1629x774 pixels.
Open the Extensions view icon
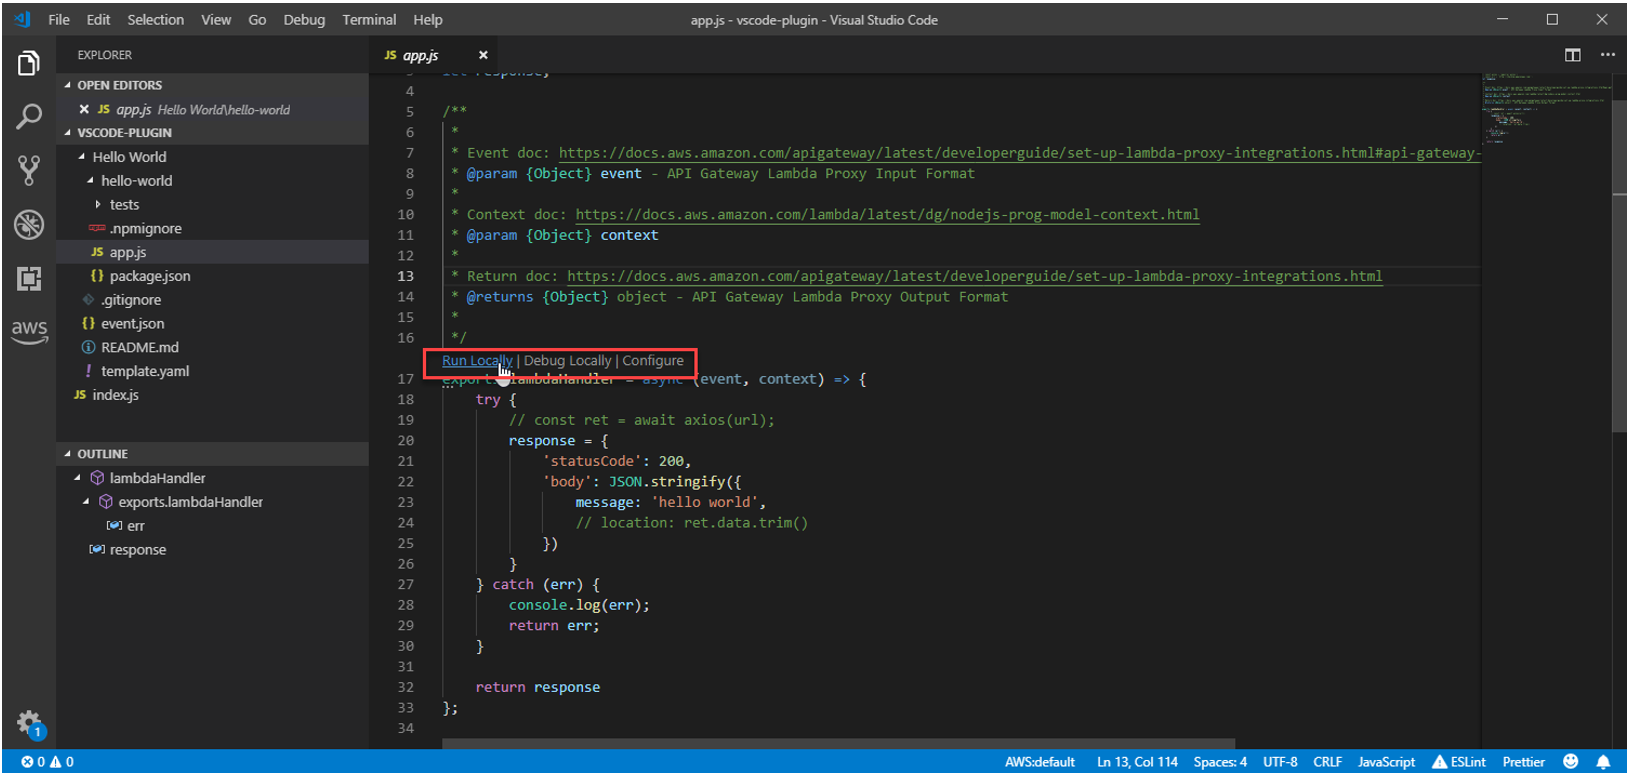click(x=29, y=279)
